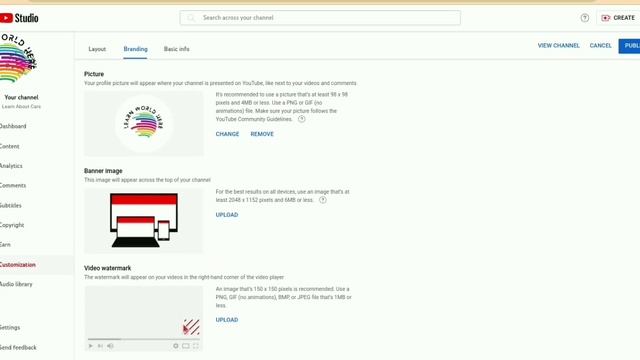This screenshot has height=360, width=640.
Task: Click the search magnifier icon
Action: pos(191,18)
